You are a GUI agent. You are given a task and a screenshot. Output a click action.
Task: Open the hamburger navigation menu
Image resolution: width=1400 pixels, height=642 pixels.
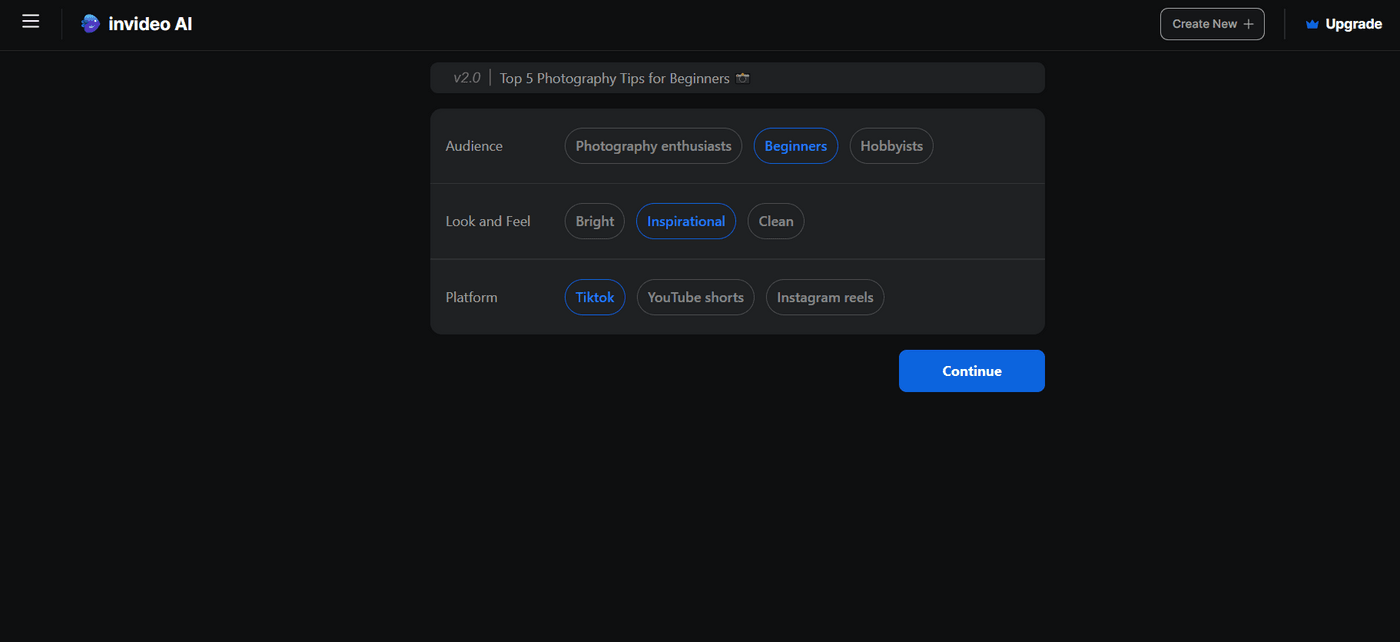click(x=30, y=21)
